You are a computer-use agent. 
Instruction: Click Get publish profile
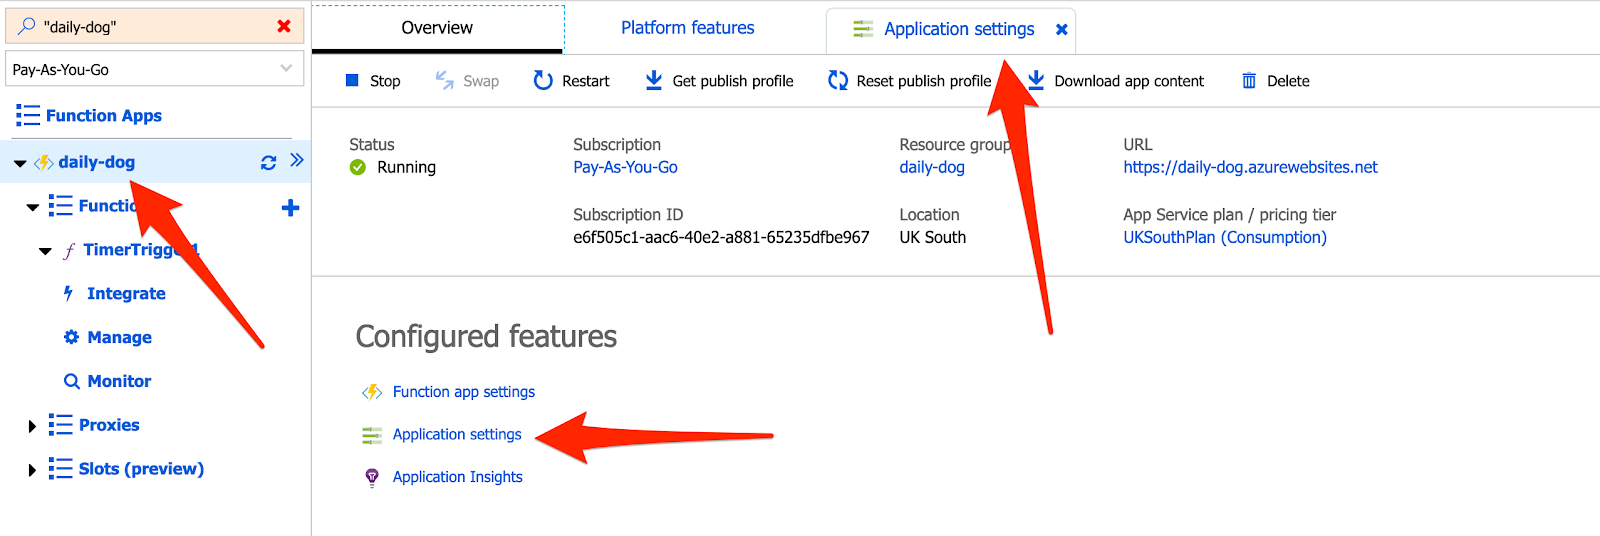719,81
